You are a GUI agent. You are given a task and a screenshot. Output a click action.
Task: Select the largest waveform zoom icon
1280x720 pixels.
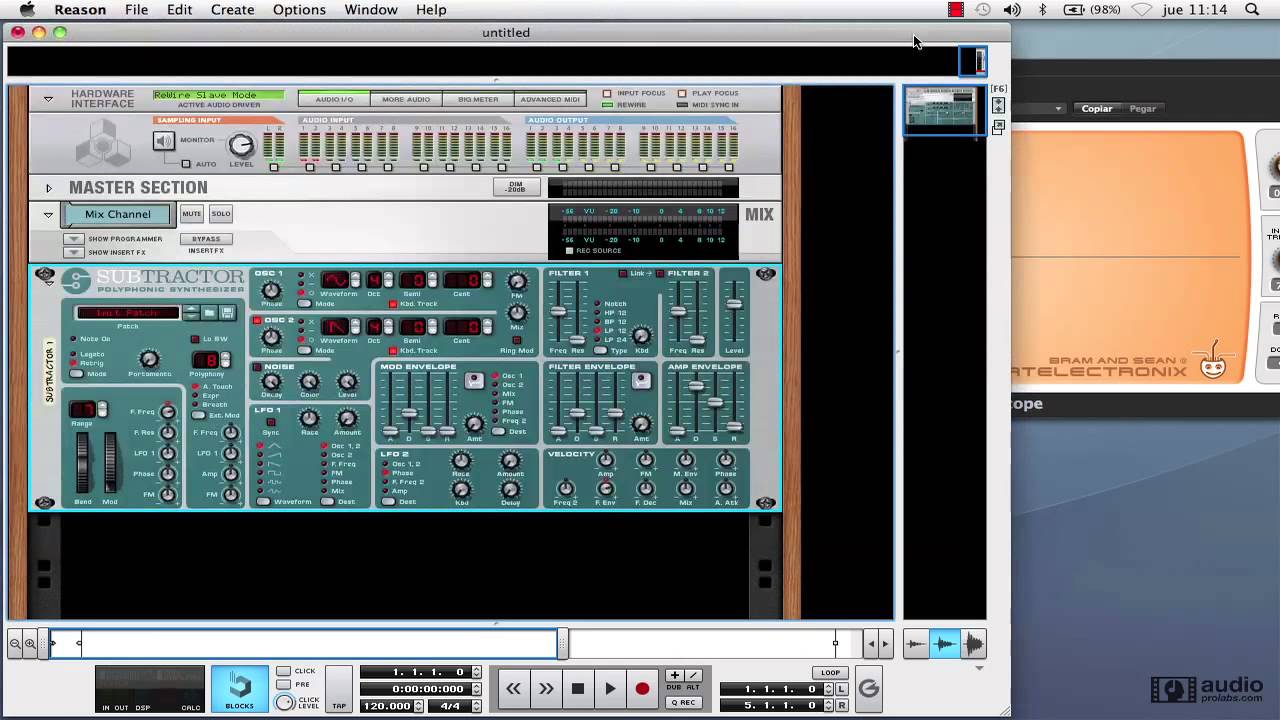pyautogui.click(x=972, y=645)
